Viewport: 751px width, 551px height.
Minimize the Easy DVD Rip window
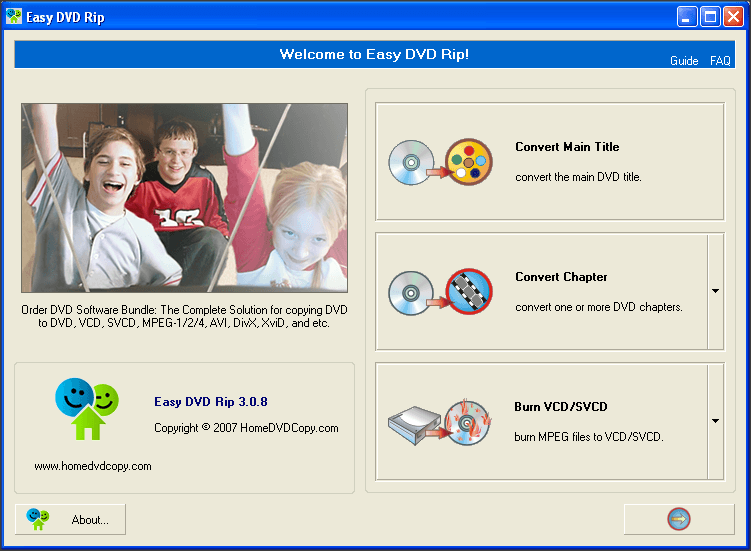coord(687,17)
